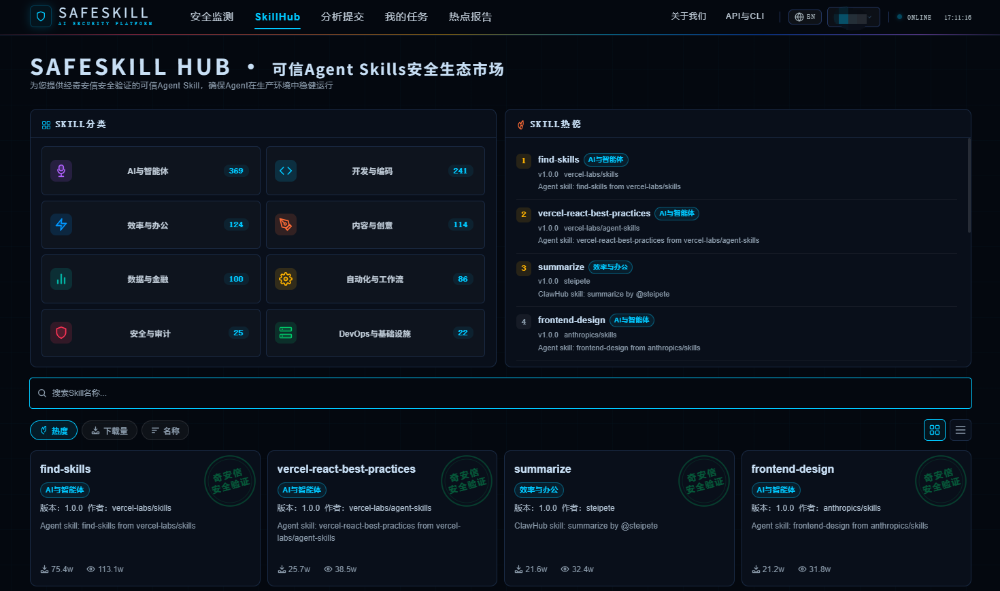
Task: Switch results to list view layout
Action: (960, 430)
